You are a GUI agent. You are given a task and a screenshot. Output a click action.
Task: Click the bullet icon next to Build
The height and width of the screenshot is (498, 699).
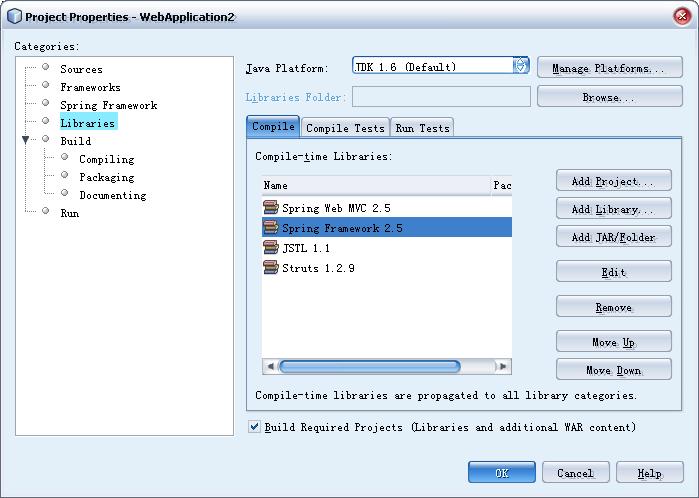pos(45,139)
